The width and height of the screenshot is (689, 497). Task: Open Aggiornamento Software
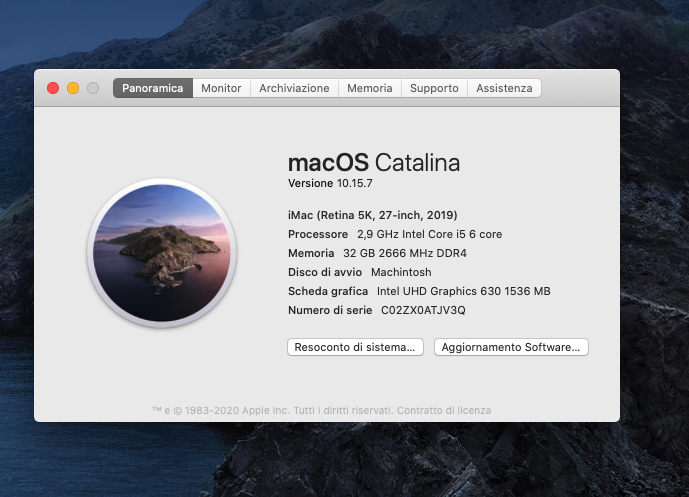pos(511,347)
